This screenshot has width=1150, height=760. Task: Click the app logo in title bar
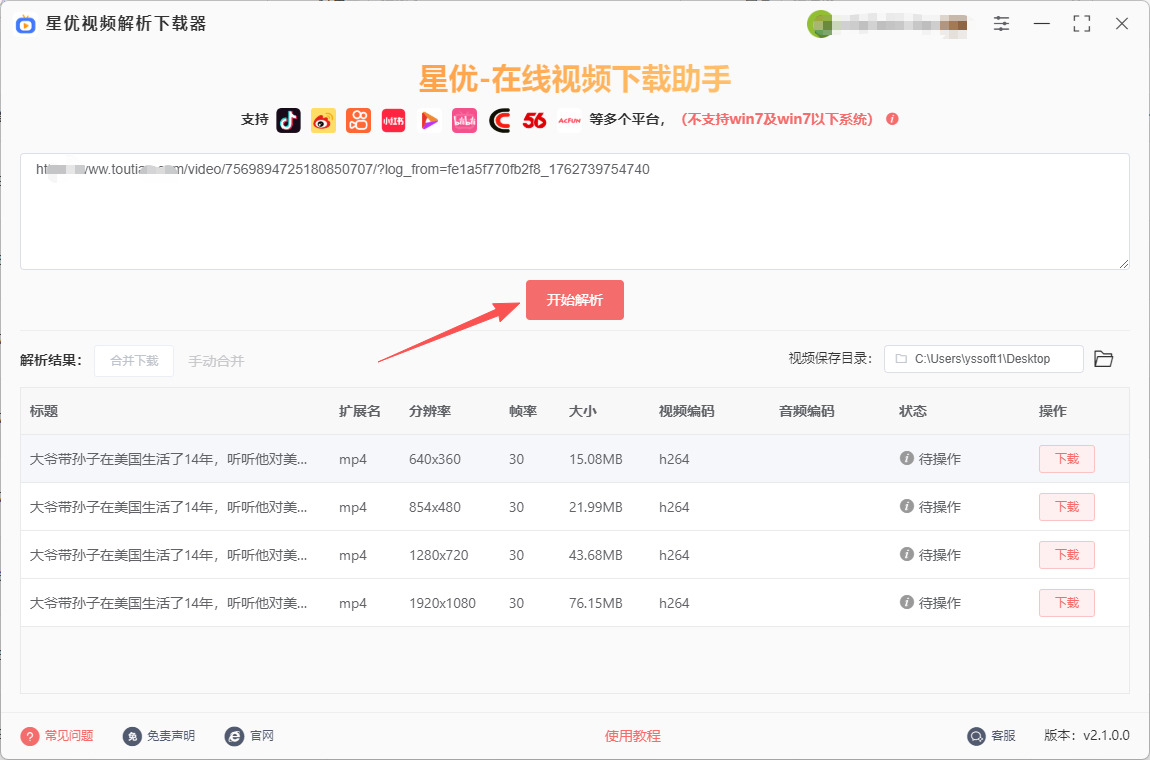coord(26,24)
